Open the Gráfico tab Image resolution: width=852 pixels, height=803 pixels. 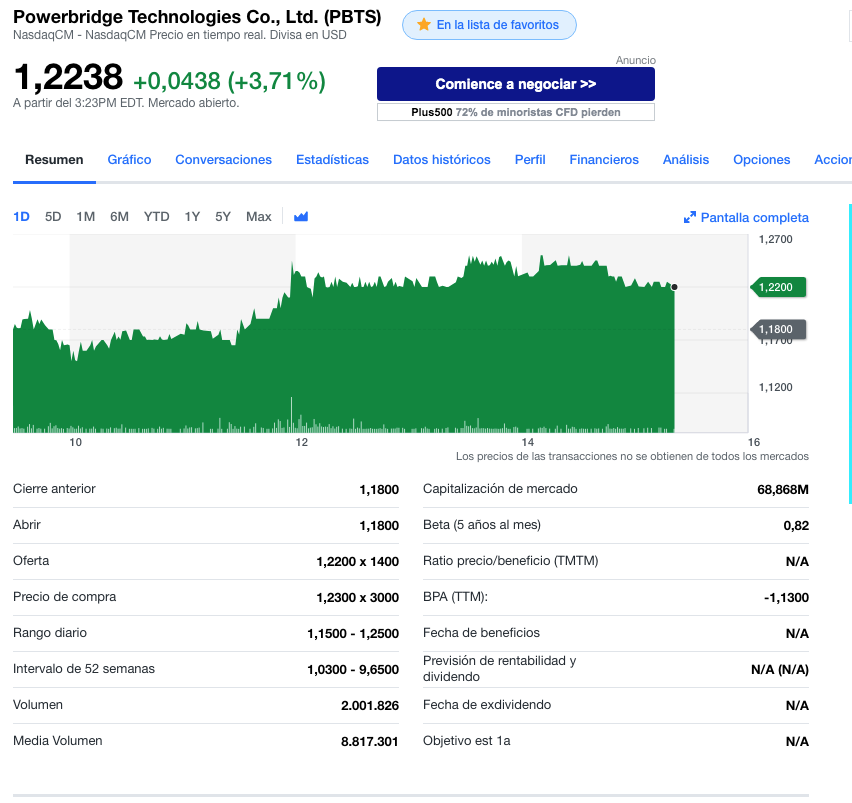click(x=129, y=160)
